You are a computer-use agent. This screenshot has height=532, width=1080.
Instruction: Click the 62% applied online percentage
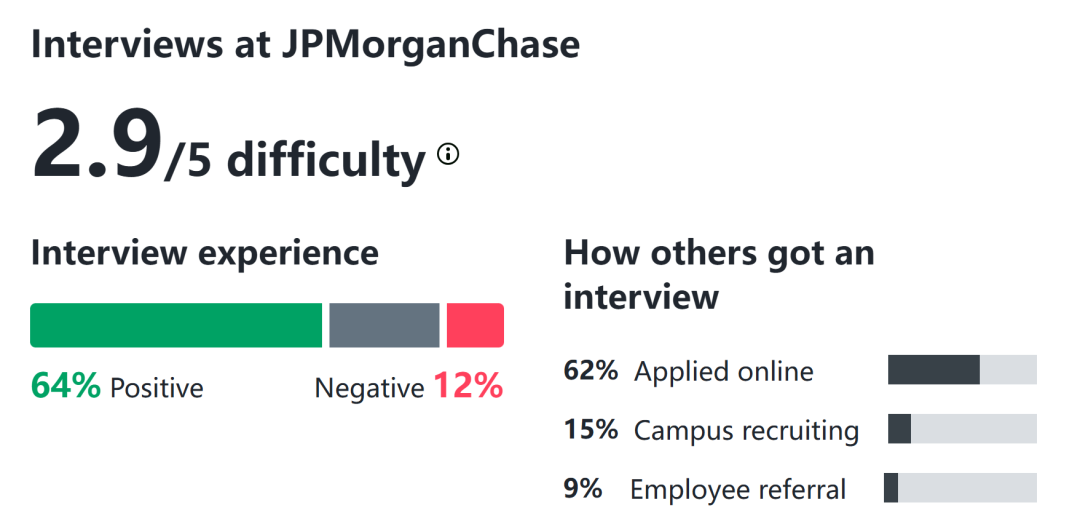(x=591, y=371)
